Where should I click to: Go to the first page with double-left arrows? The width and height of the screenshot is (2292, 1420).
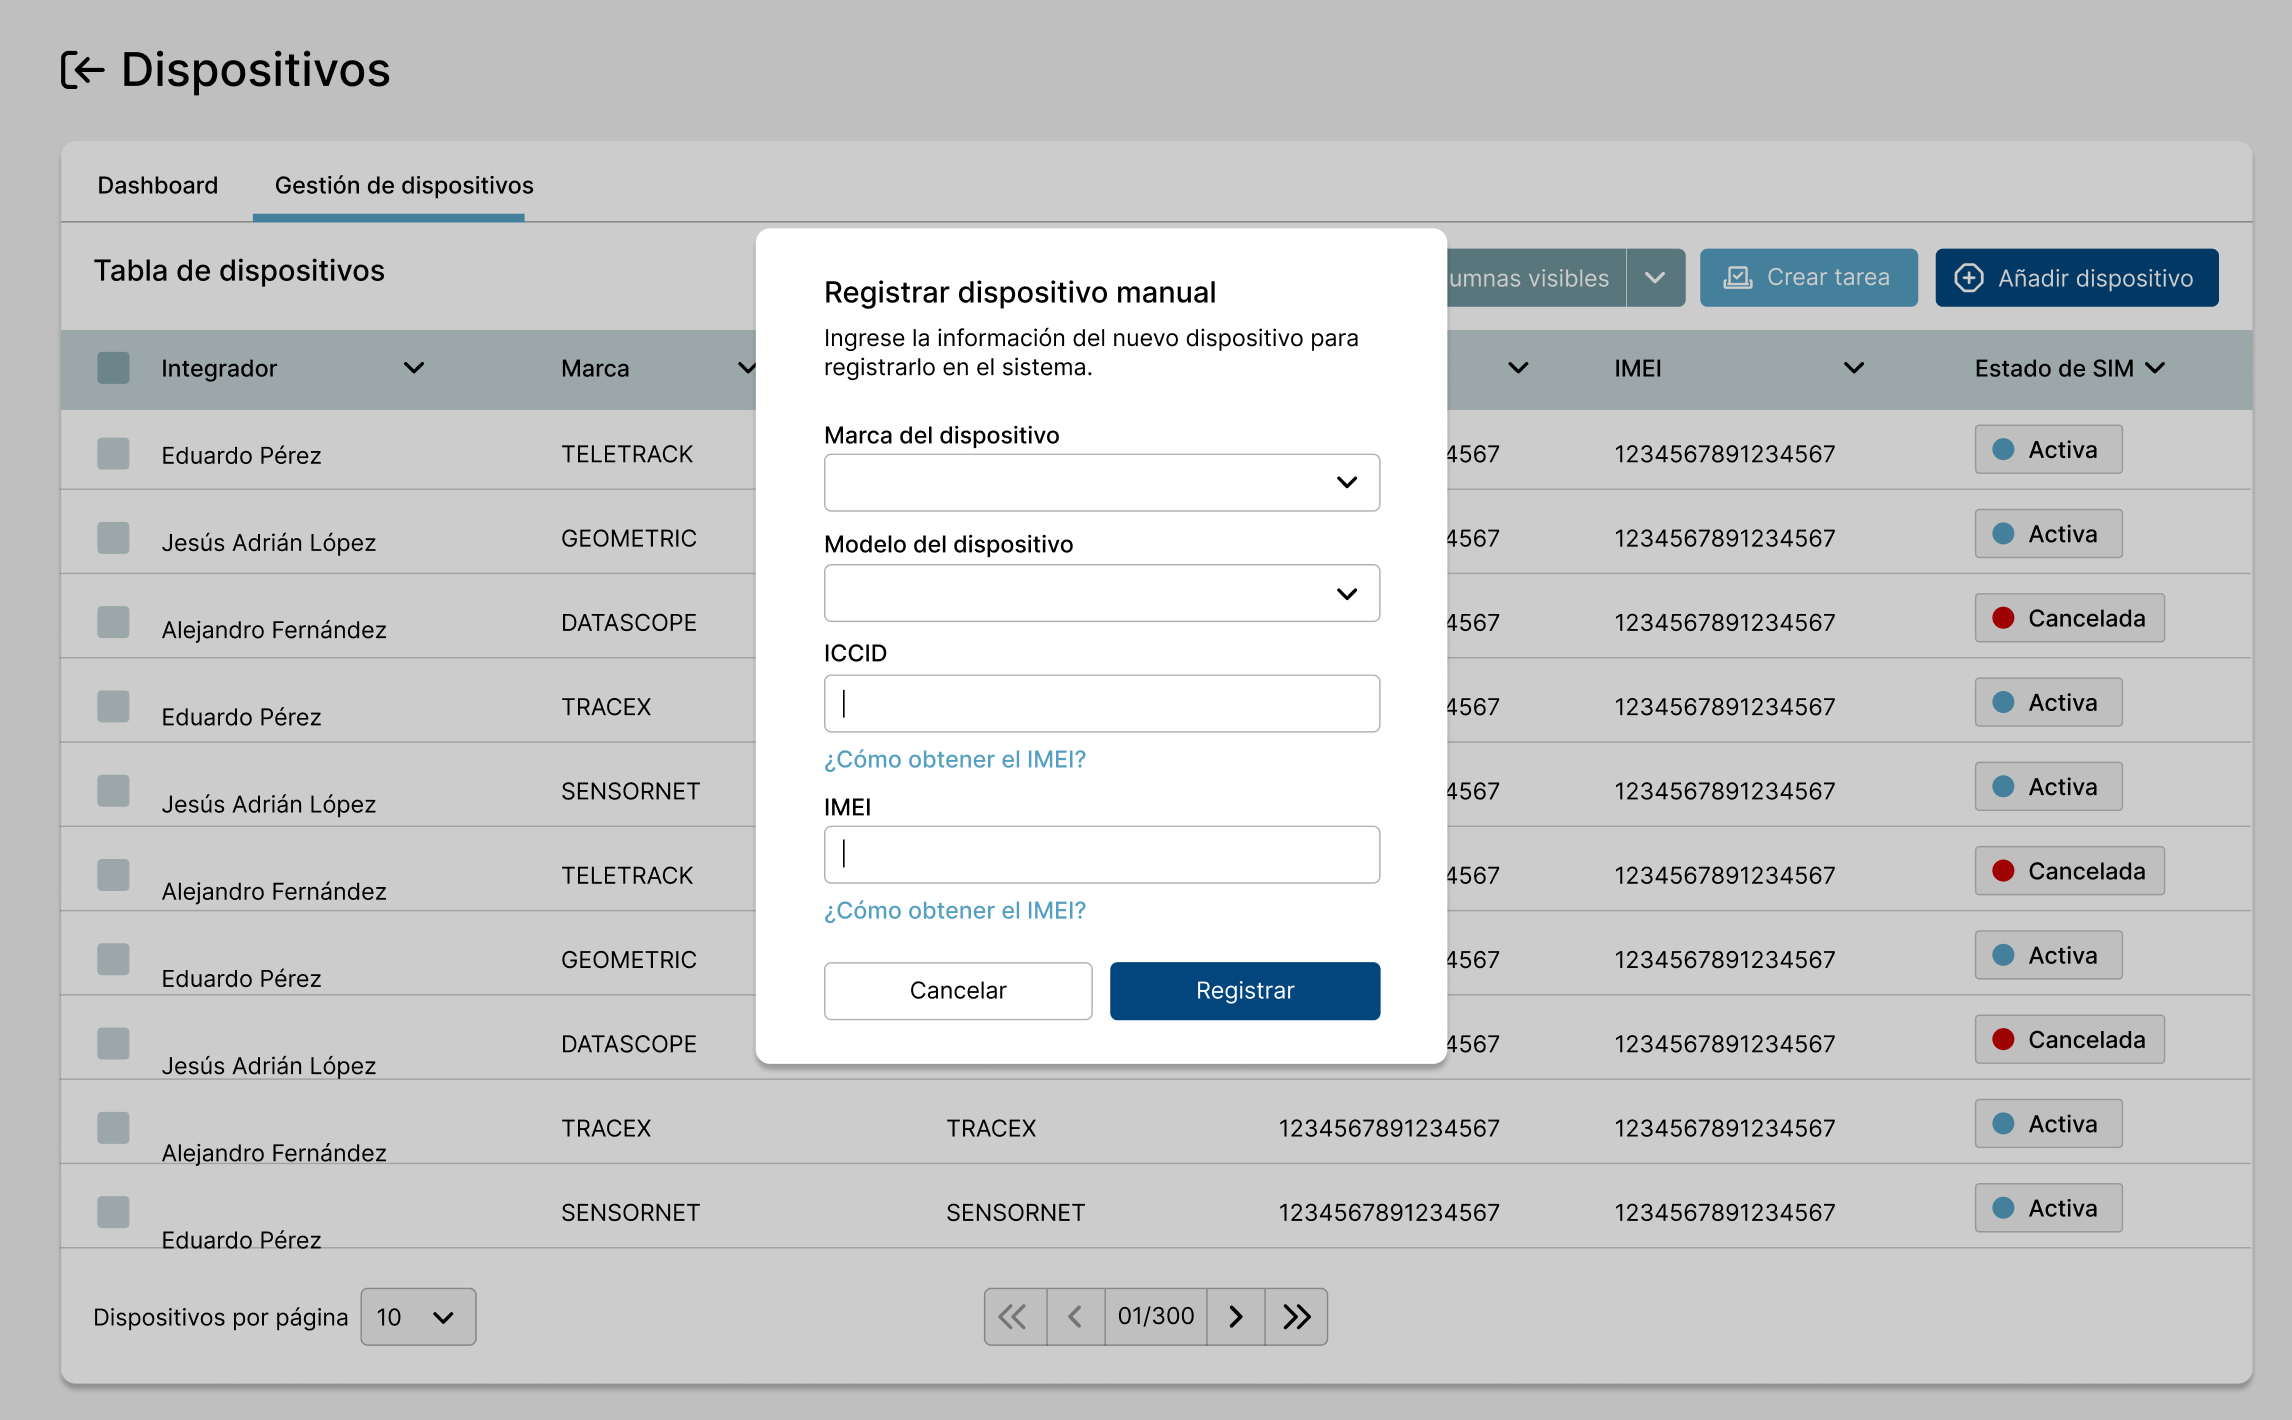click(x=1013, y=1316)
